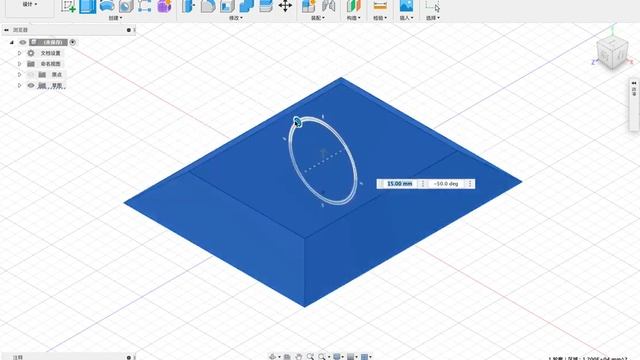This screenshot has height=360, width=640.
Task: Expand the 文档设置 tree node
Action: pos(19,53)
